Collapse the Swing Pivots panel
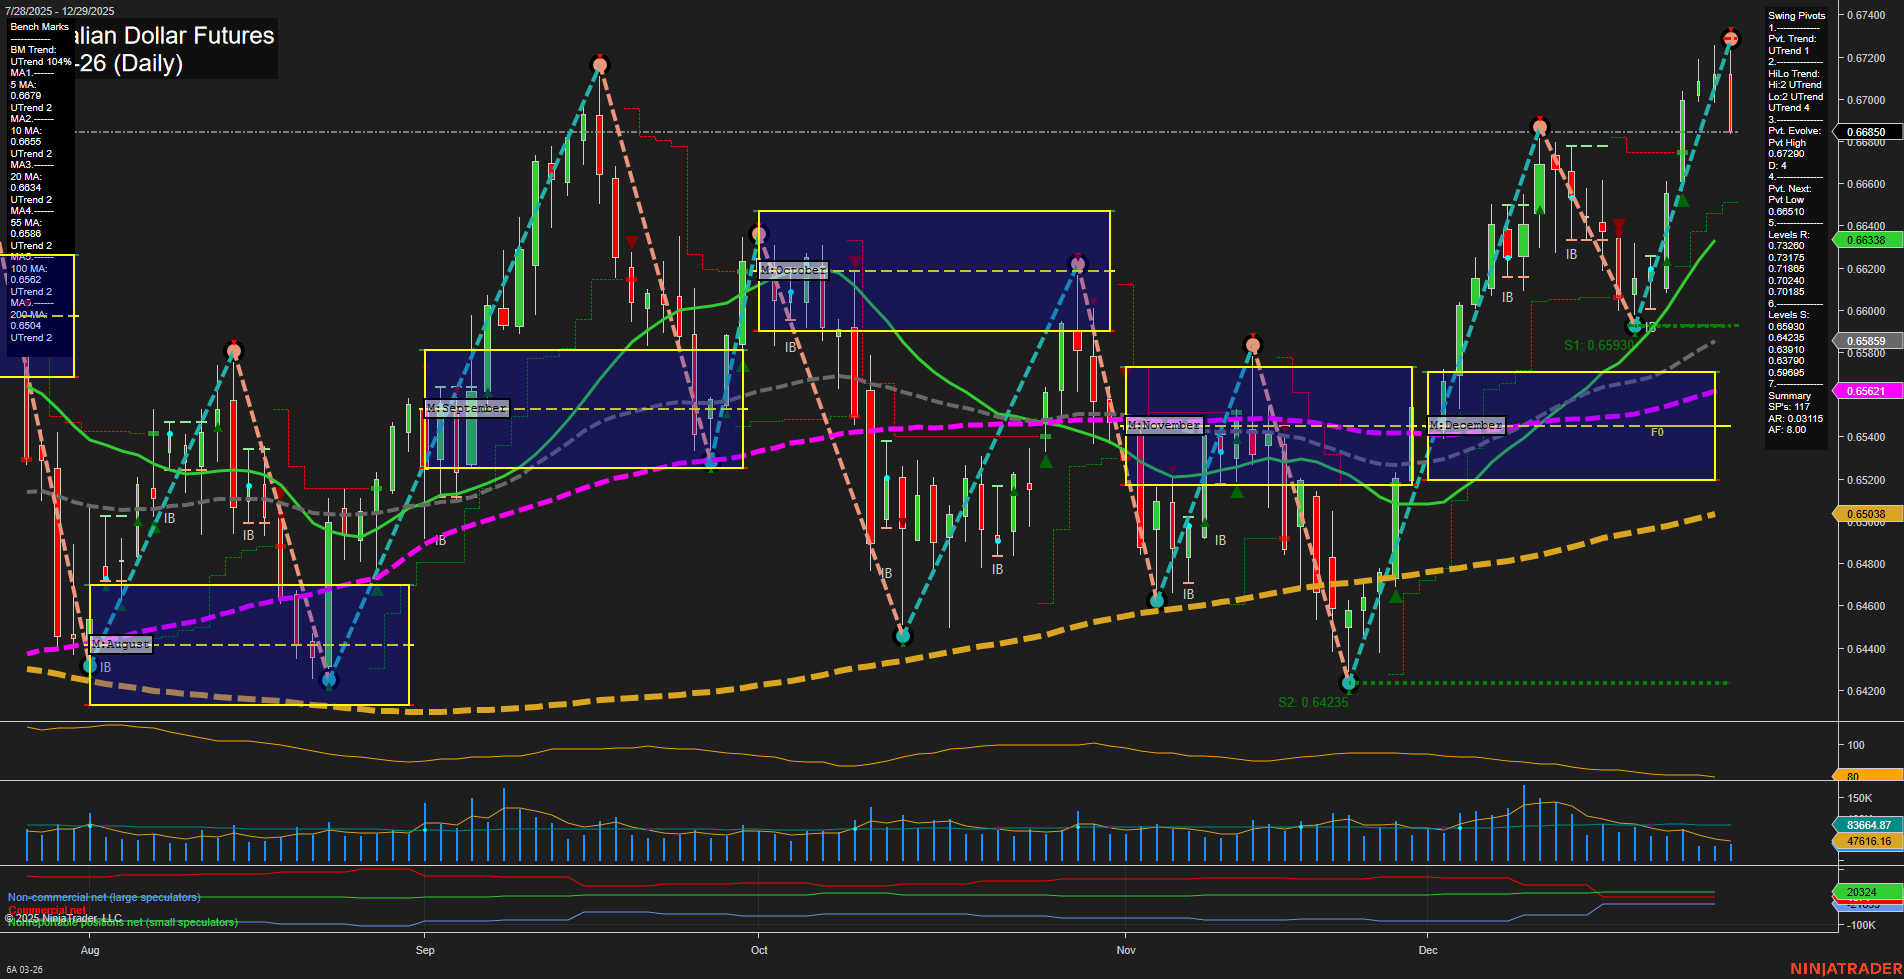This screenshot has width=1904, height=979. pyautogui.click(x=1796, y=15)
